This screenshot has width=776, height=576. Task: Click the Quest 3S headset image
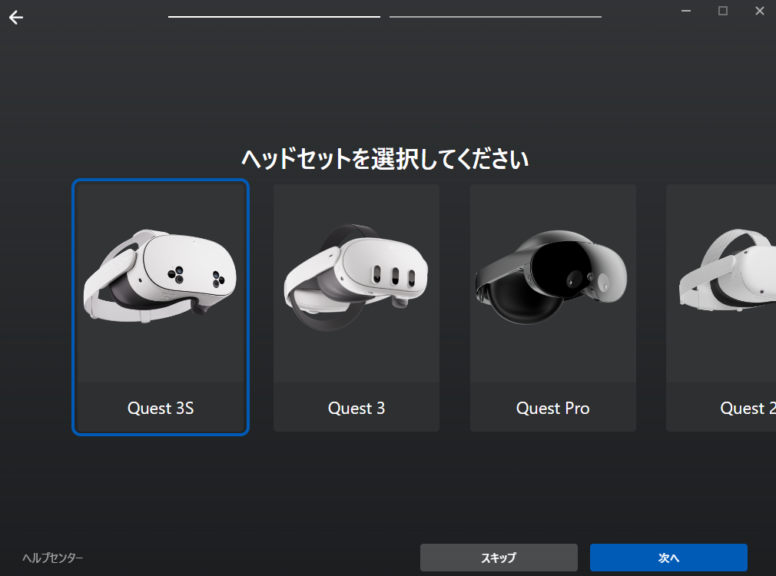click(x=160, y=276)
